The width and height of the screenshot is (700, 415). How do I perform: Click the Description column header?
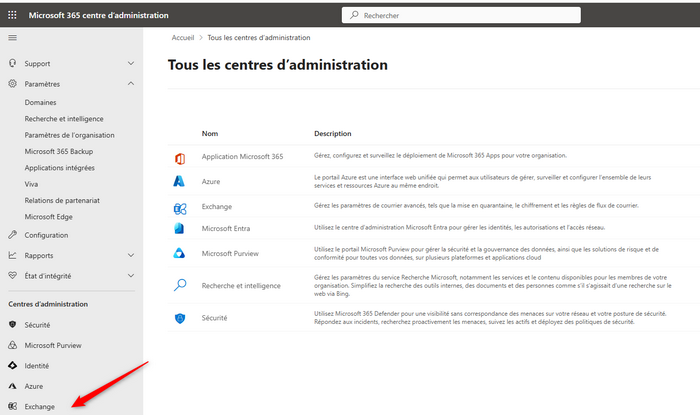(x=333, y=133)
